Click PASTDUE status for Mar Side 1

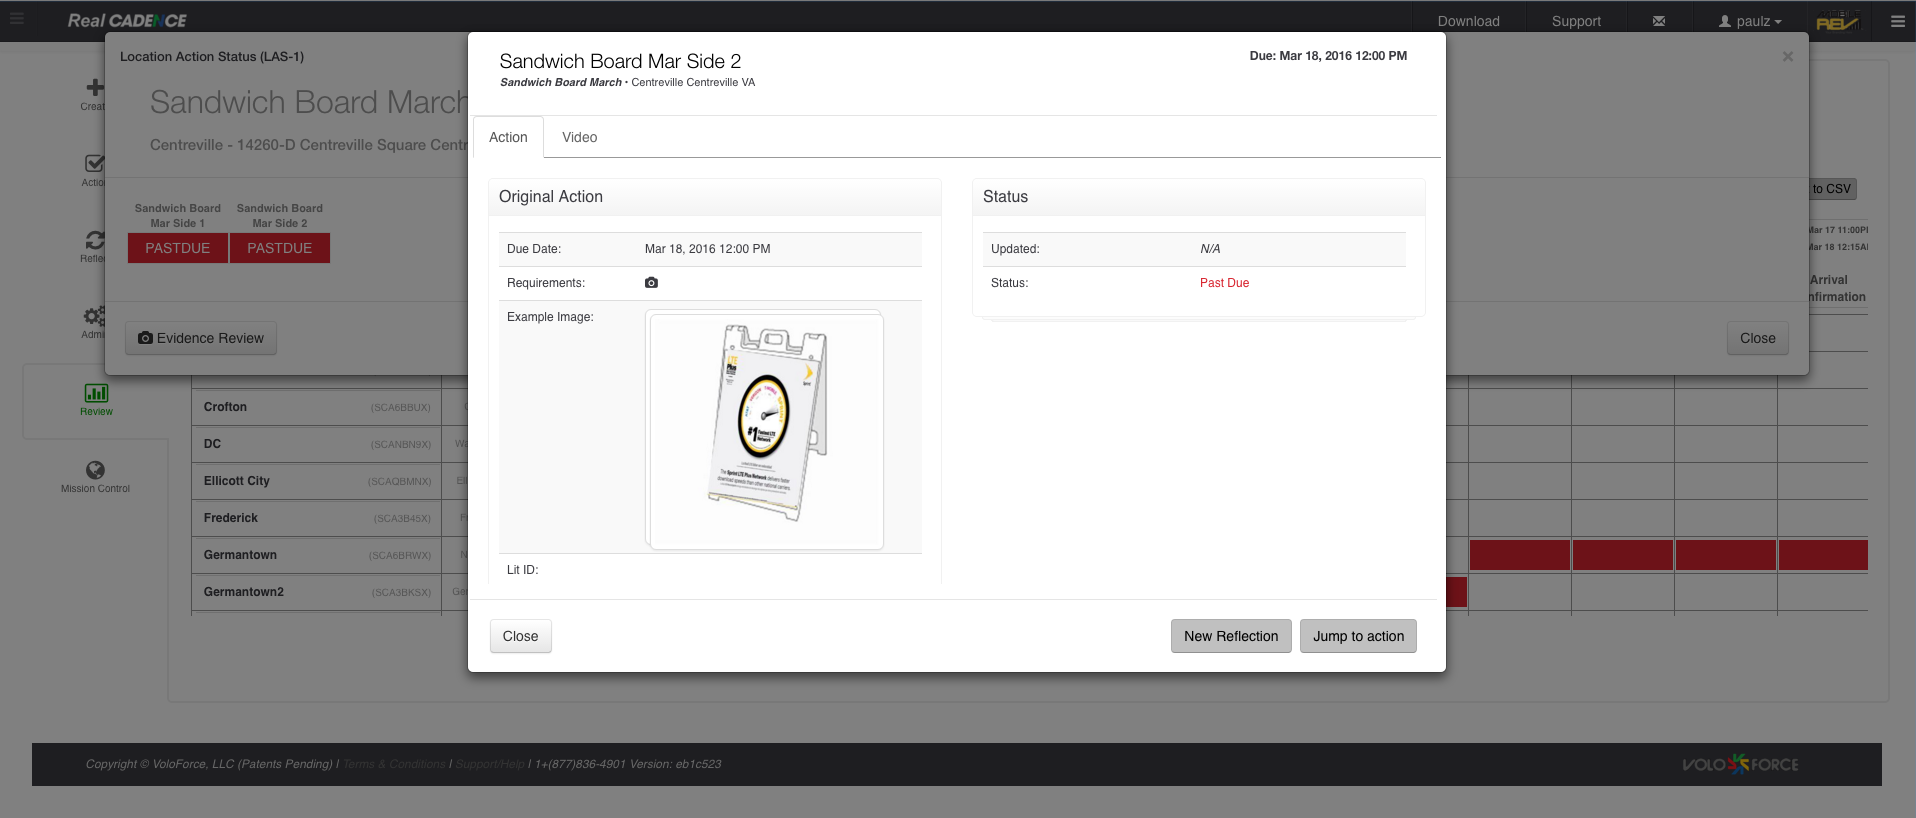(178, 248)
